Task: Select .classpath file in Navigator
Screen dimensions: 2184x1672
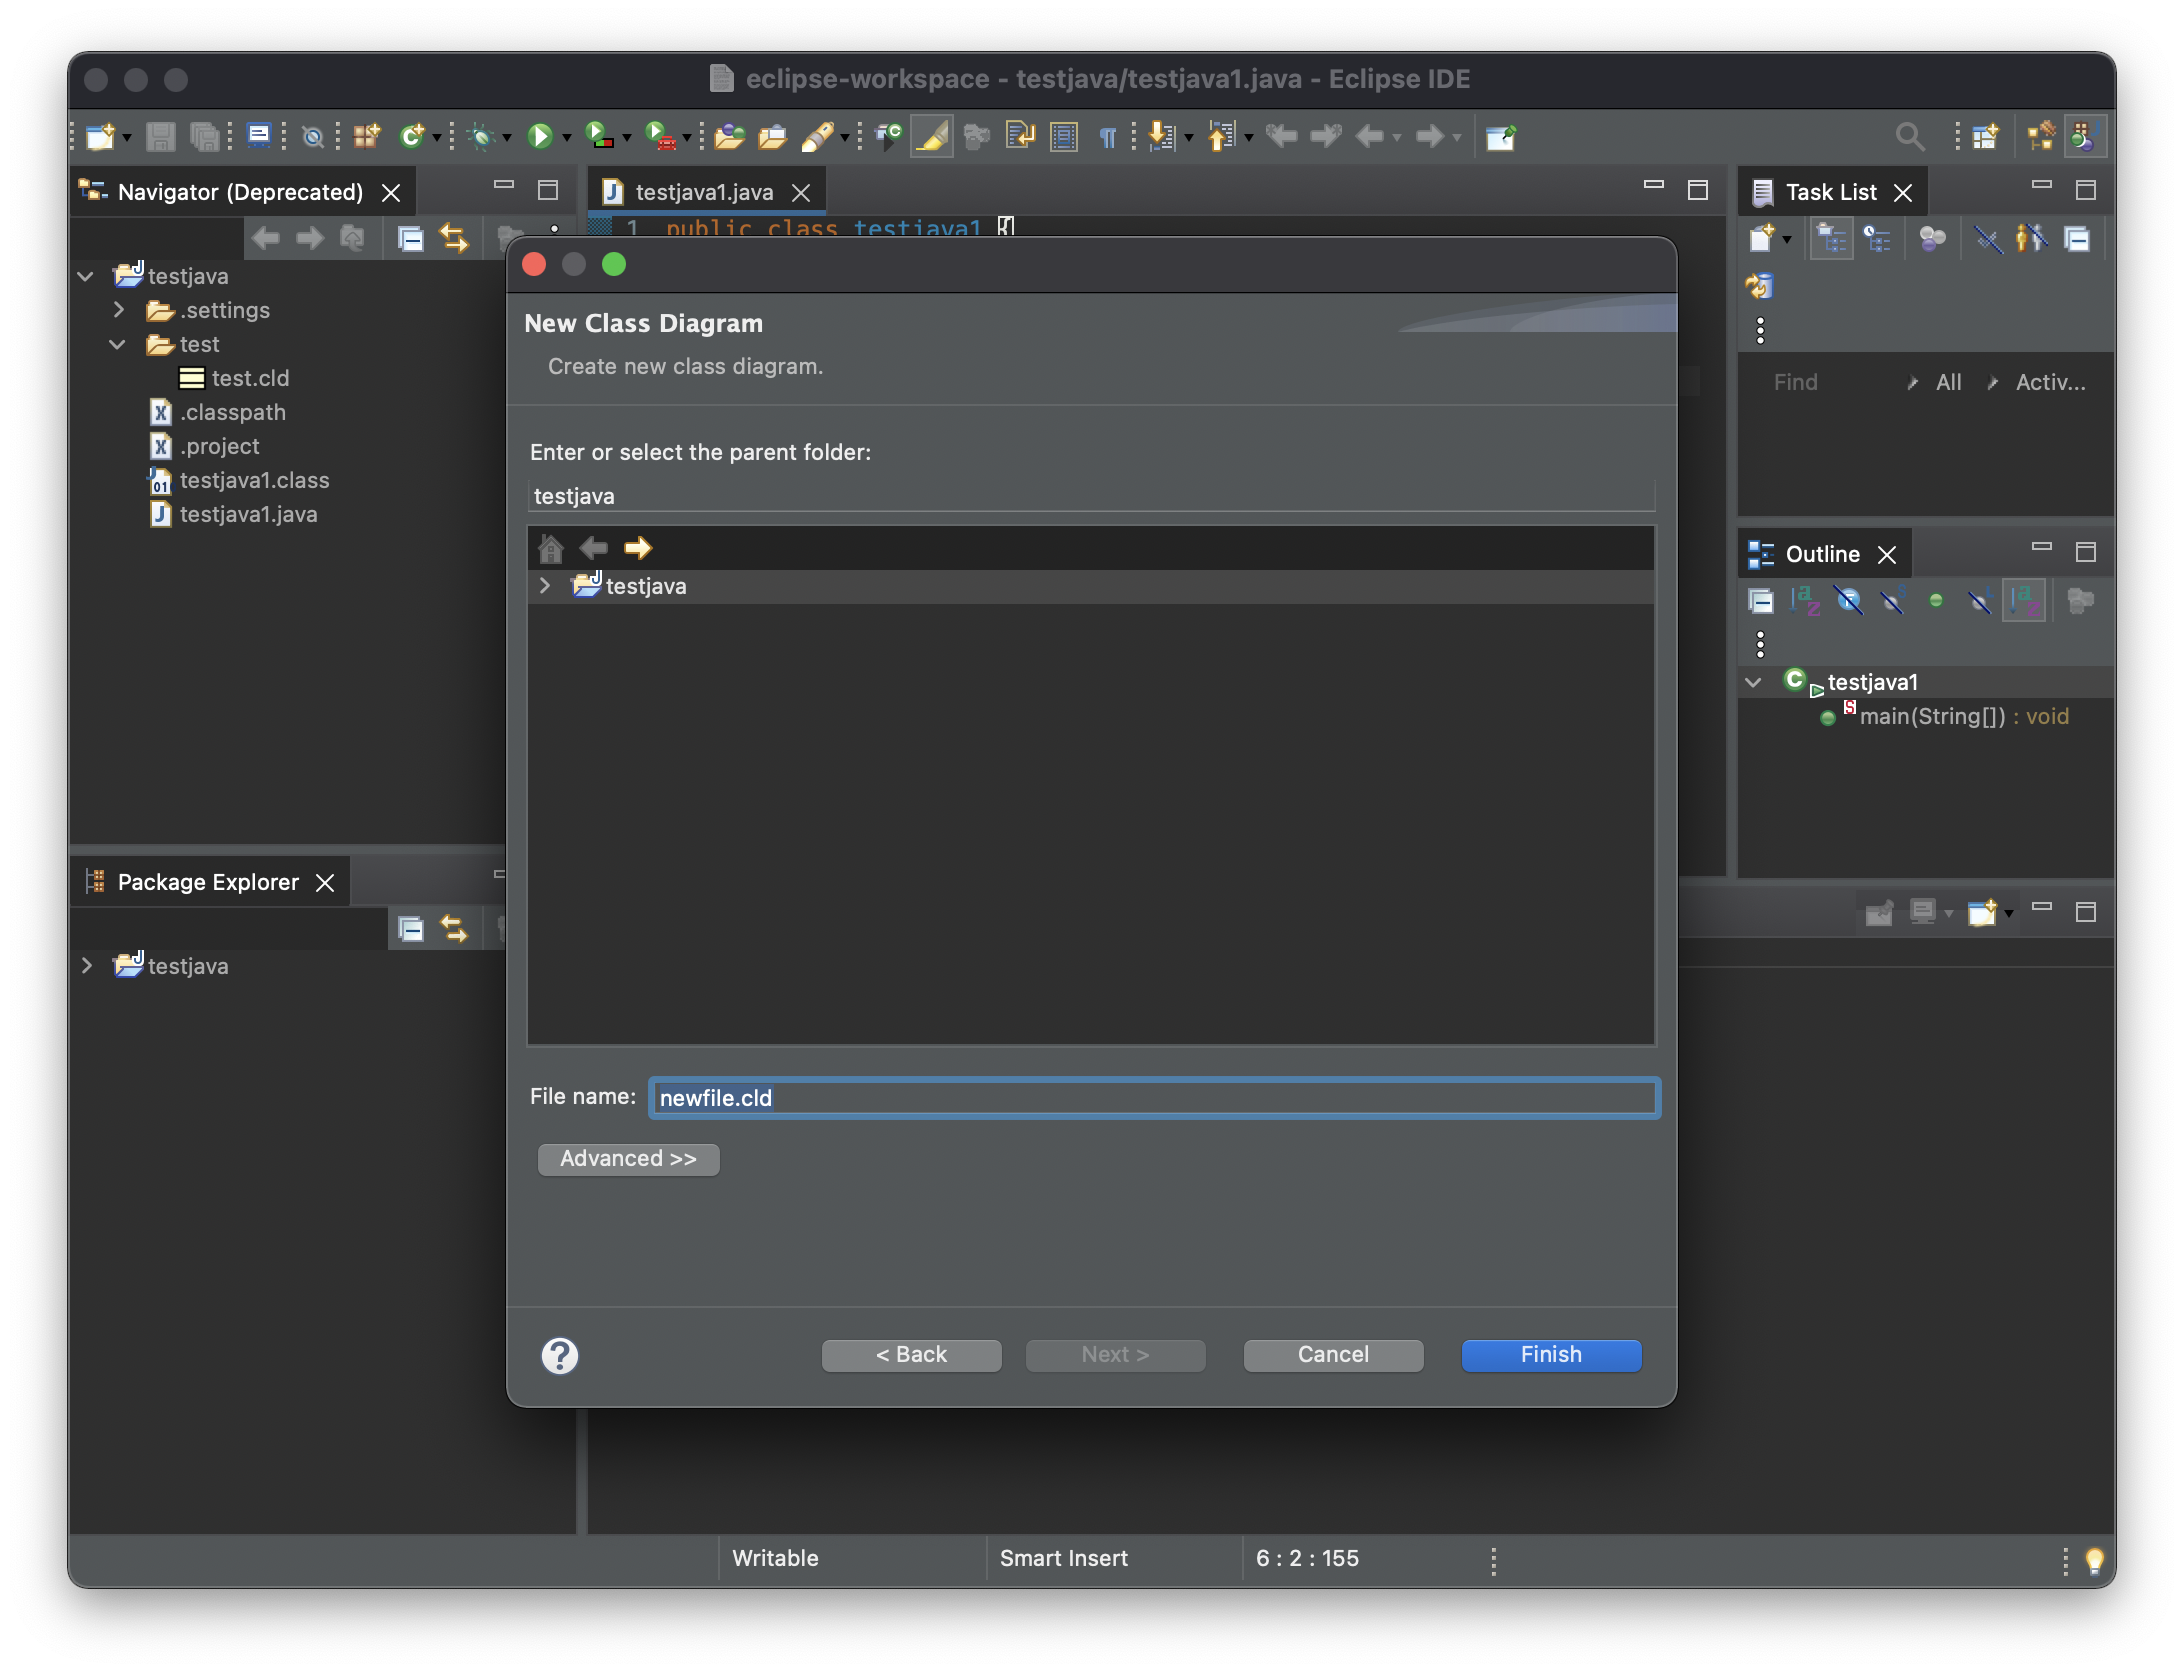Action: tap(218, 412)
